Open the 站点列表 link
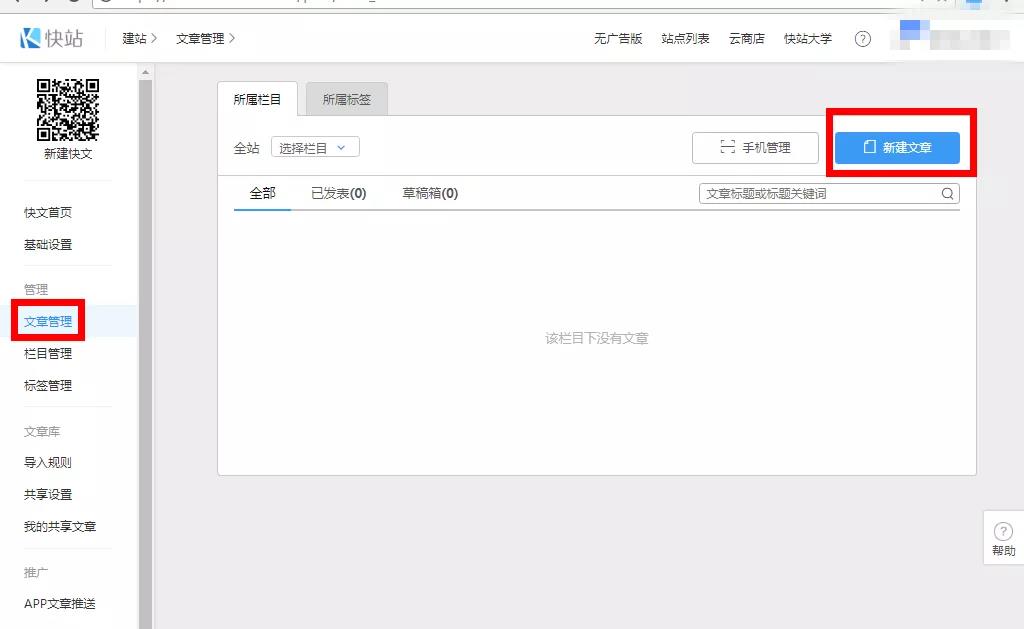The image size is (1024, 629). (x=685, y=39)
